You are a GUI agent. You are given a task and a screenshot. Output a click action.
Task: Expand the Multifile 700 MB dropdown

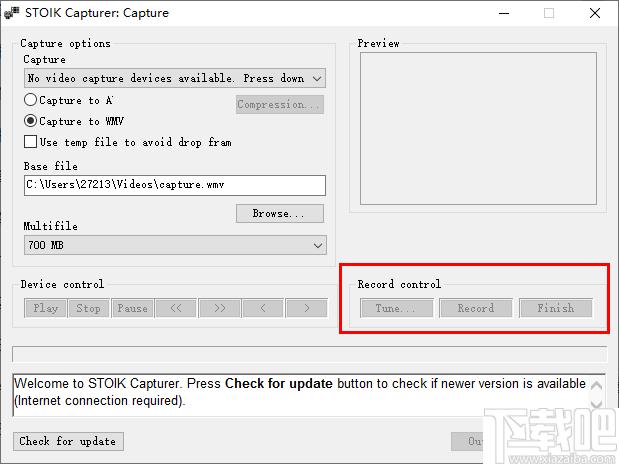pos(175,245)
